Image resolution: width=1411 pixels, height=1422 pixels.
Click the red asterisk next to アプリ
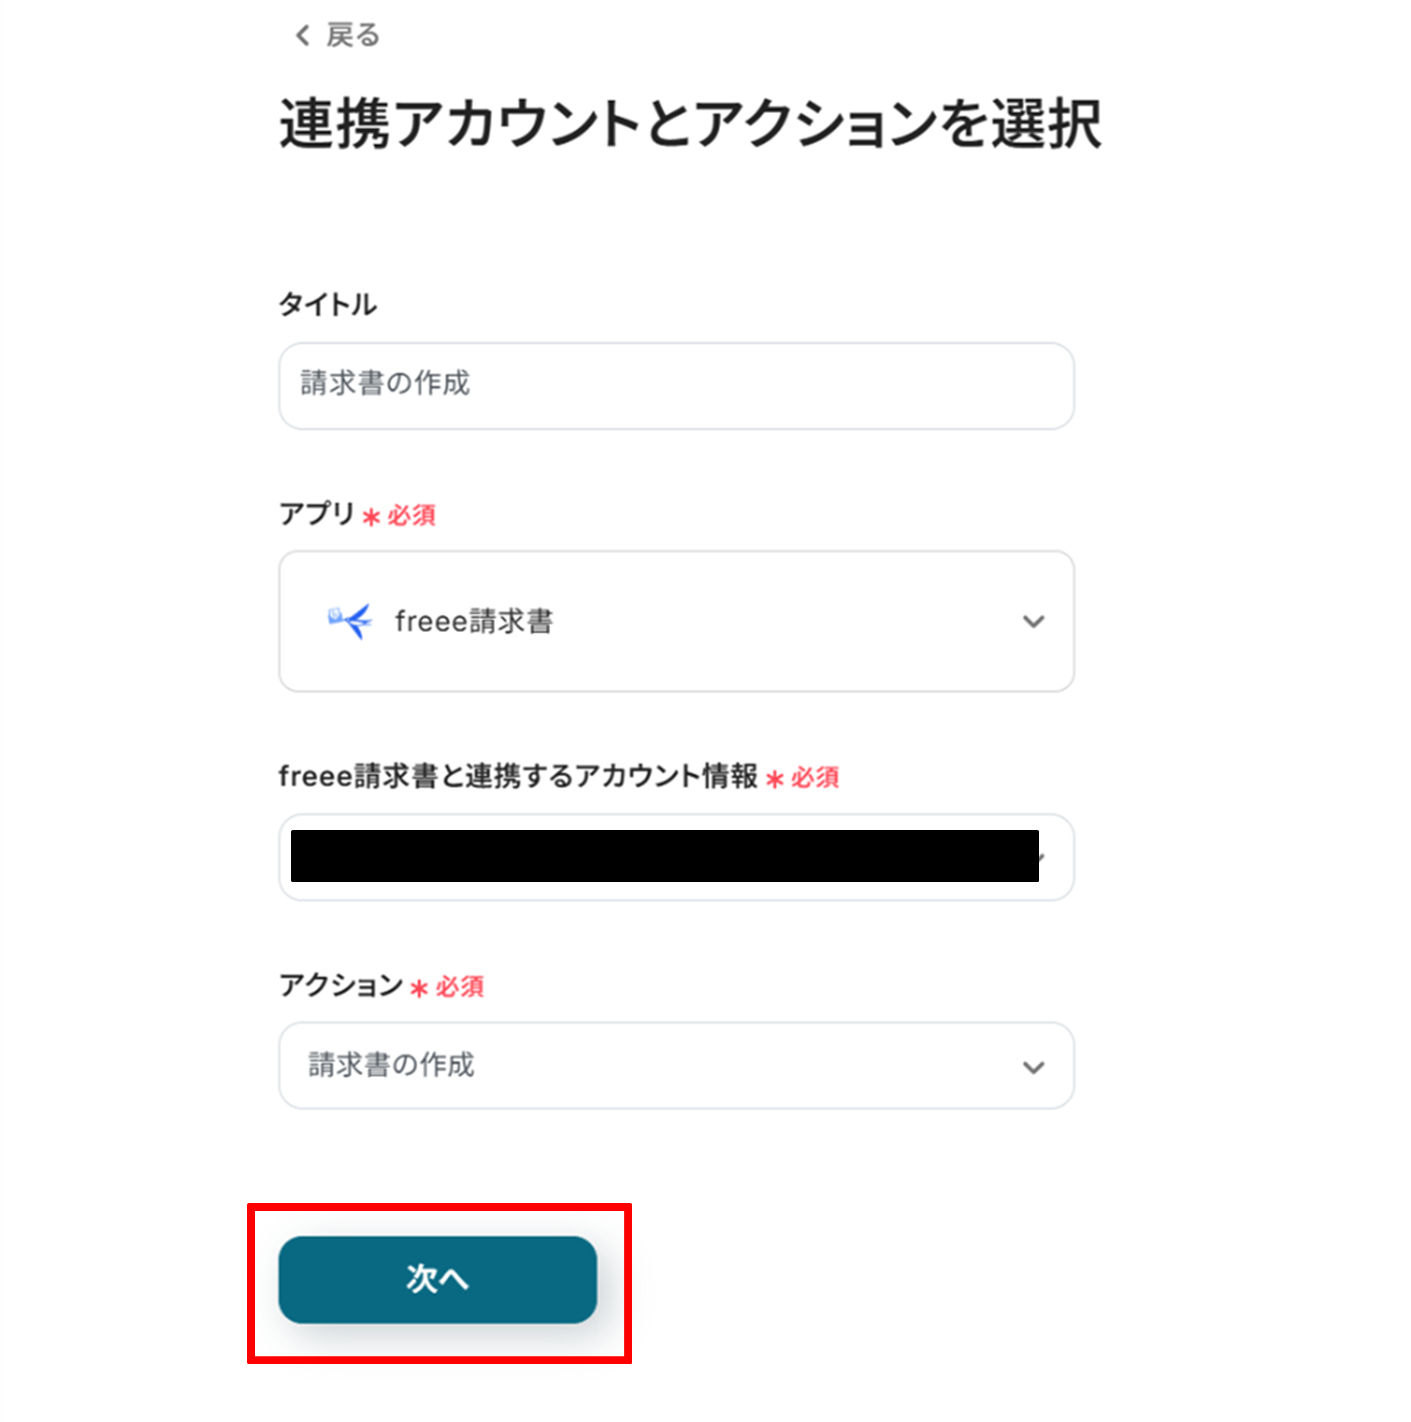pyautogui.click(x=371, y=517)
